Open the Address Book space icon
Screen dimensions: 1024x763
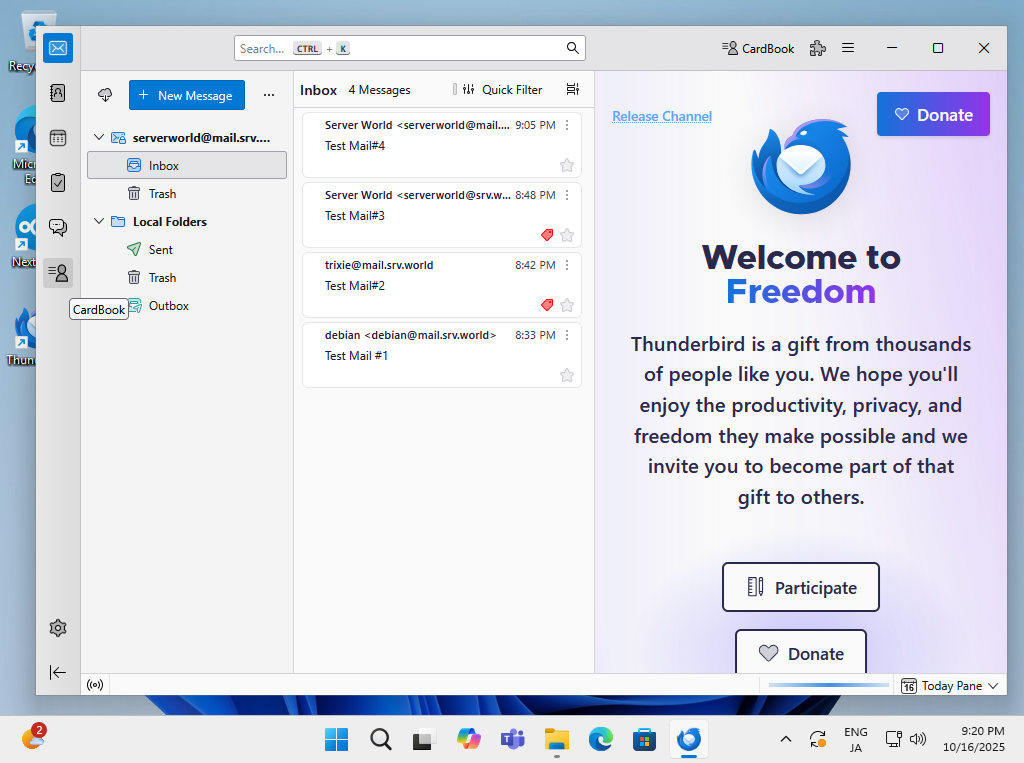[58, 93]
